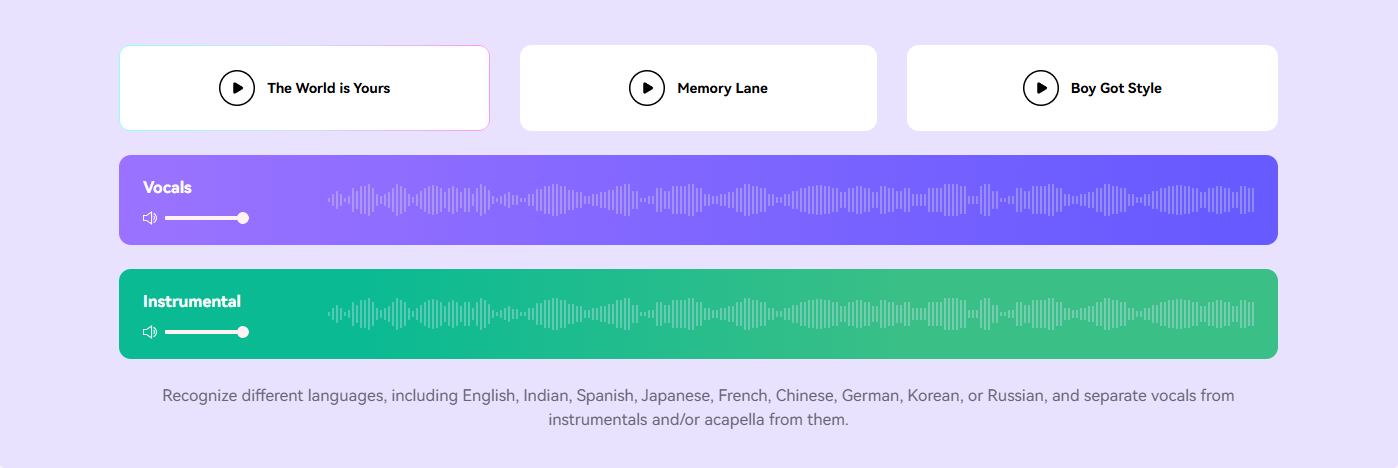Select the Boy Got Style song title
The image size is (1398, 468).
1116,88
